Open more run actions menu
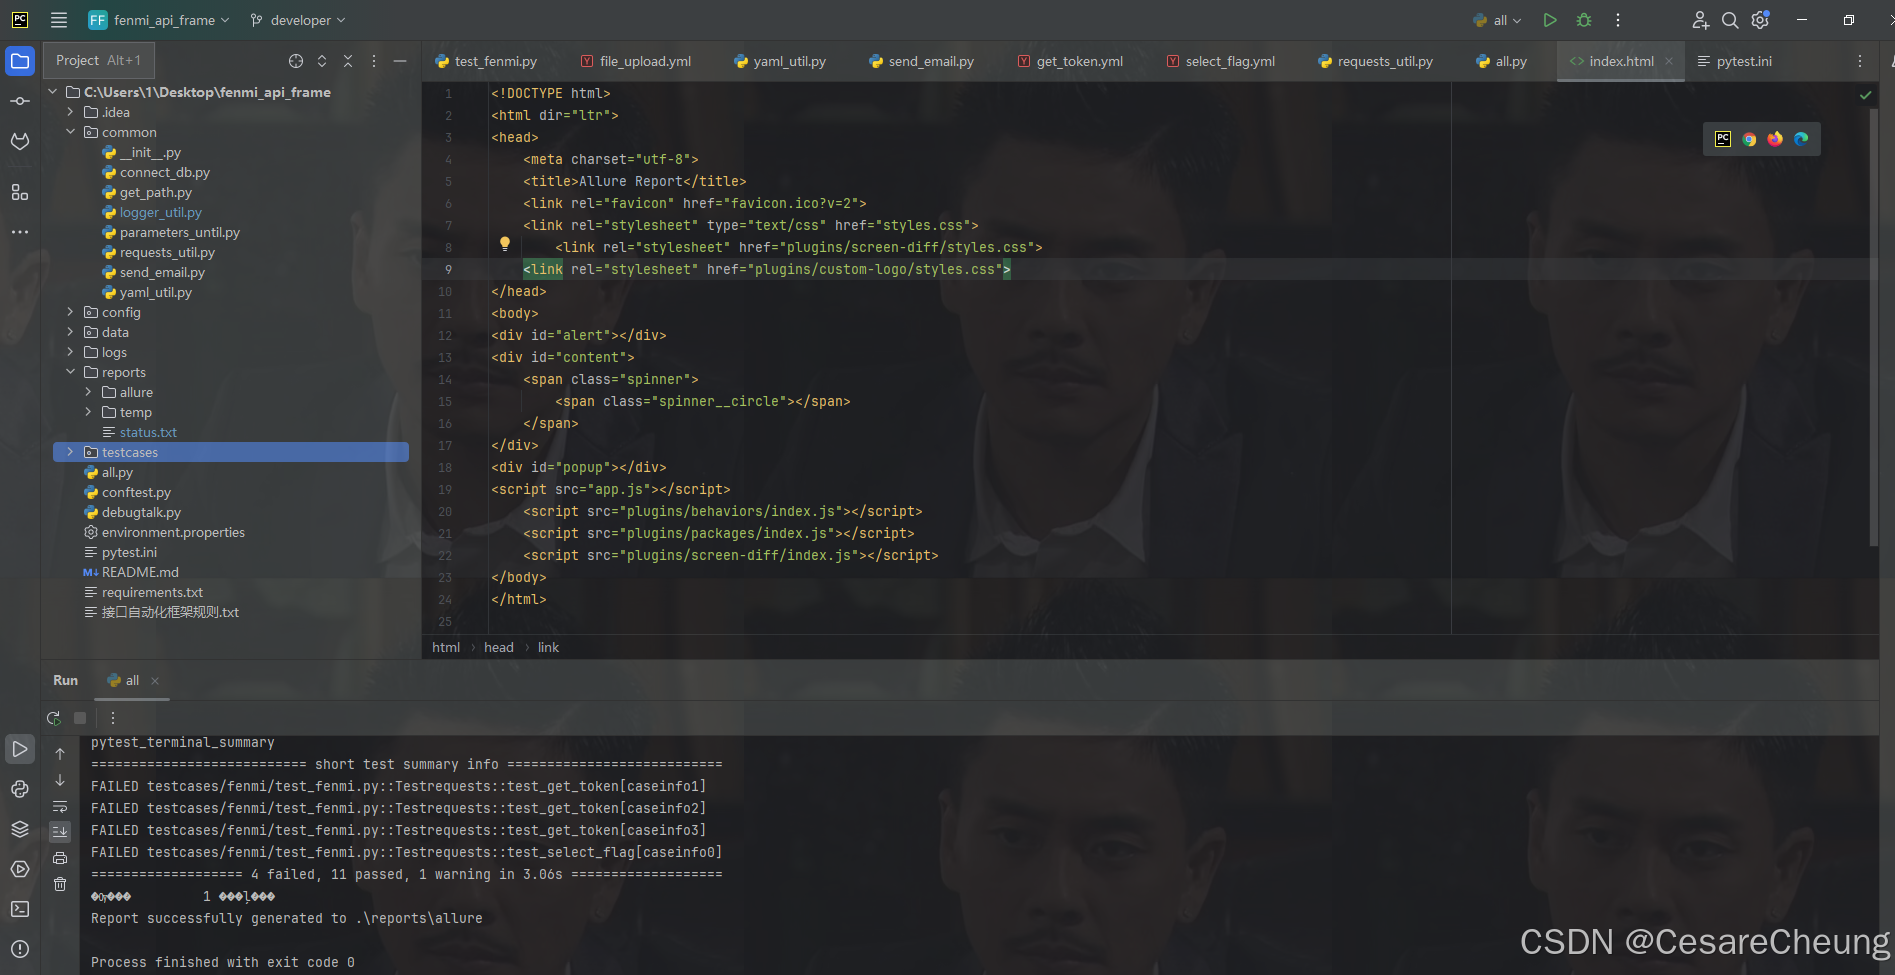 click(x=1618, y=20)
